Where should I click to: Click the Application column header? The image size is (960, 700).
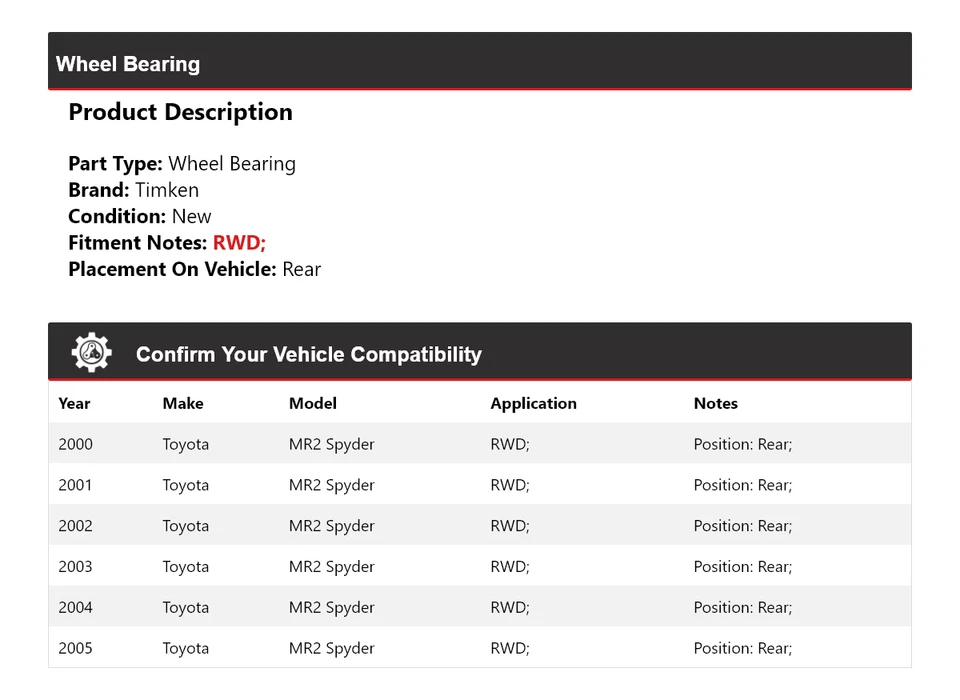(533, 404)
